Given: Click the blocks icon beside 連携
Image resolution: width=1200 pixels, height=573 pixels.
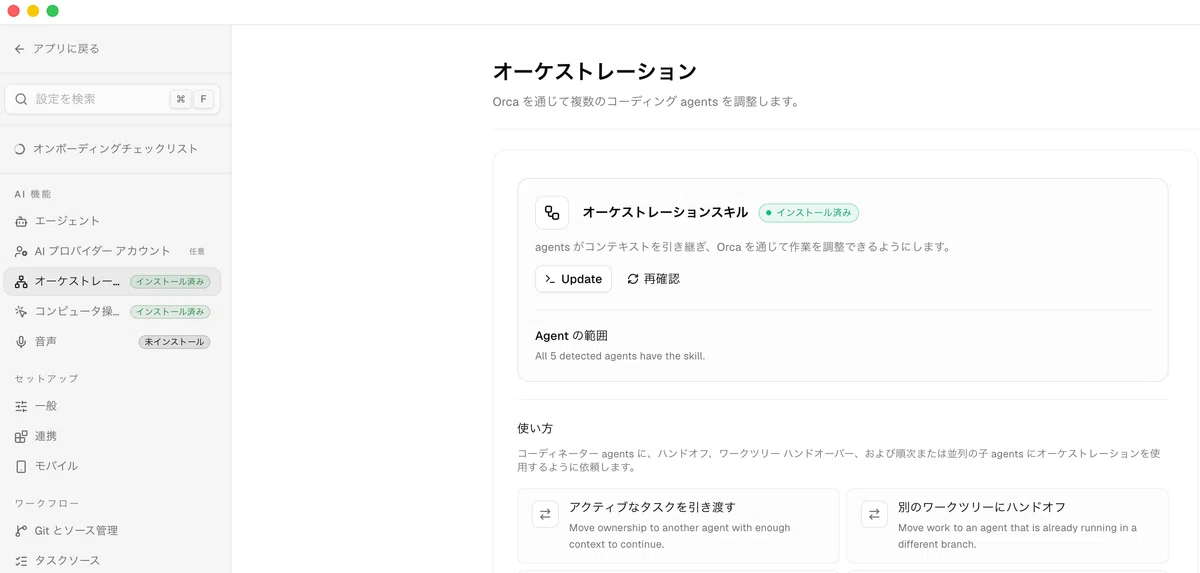Looking at the screenshot, I should coord(21,436).
